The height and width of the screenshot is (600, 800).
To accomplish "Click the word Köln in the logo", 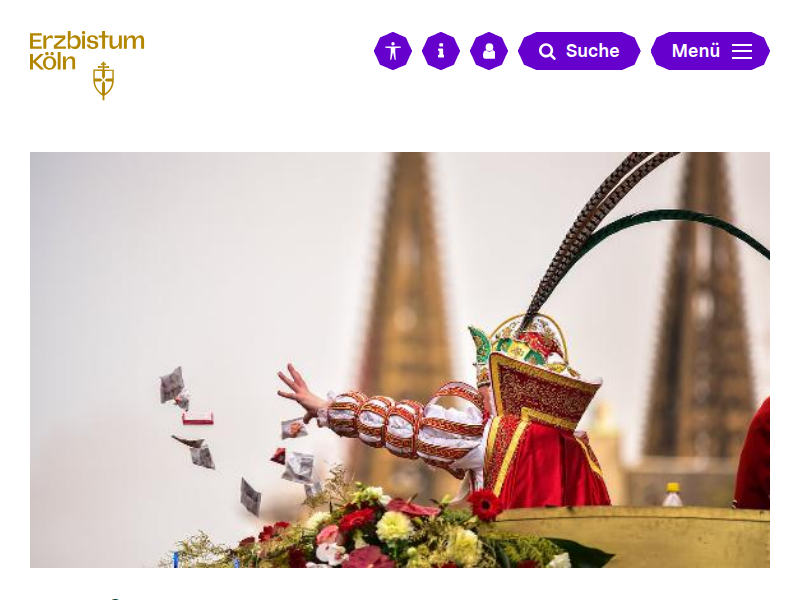I will click(x=53, y=62).
